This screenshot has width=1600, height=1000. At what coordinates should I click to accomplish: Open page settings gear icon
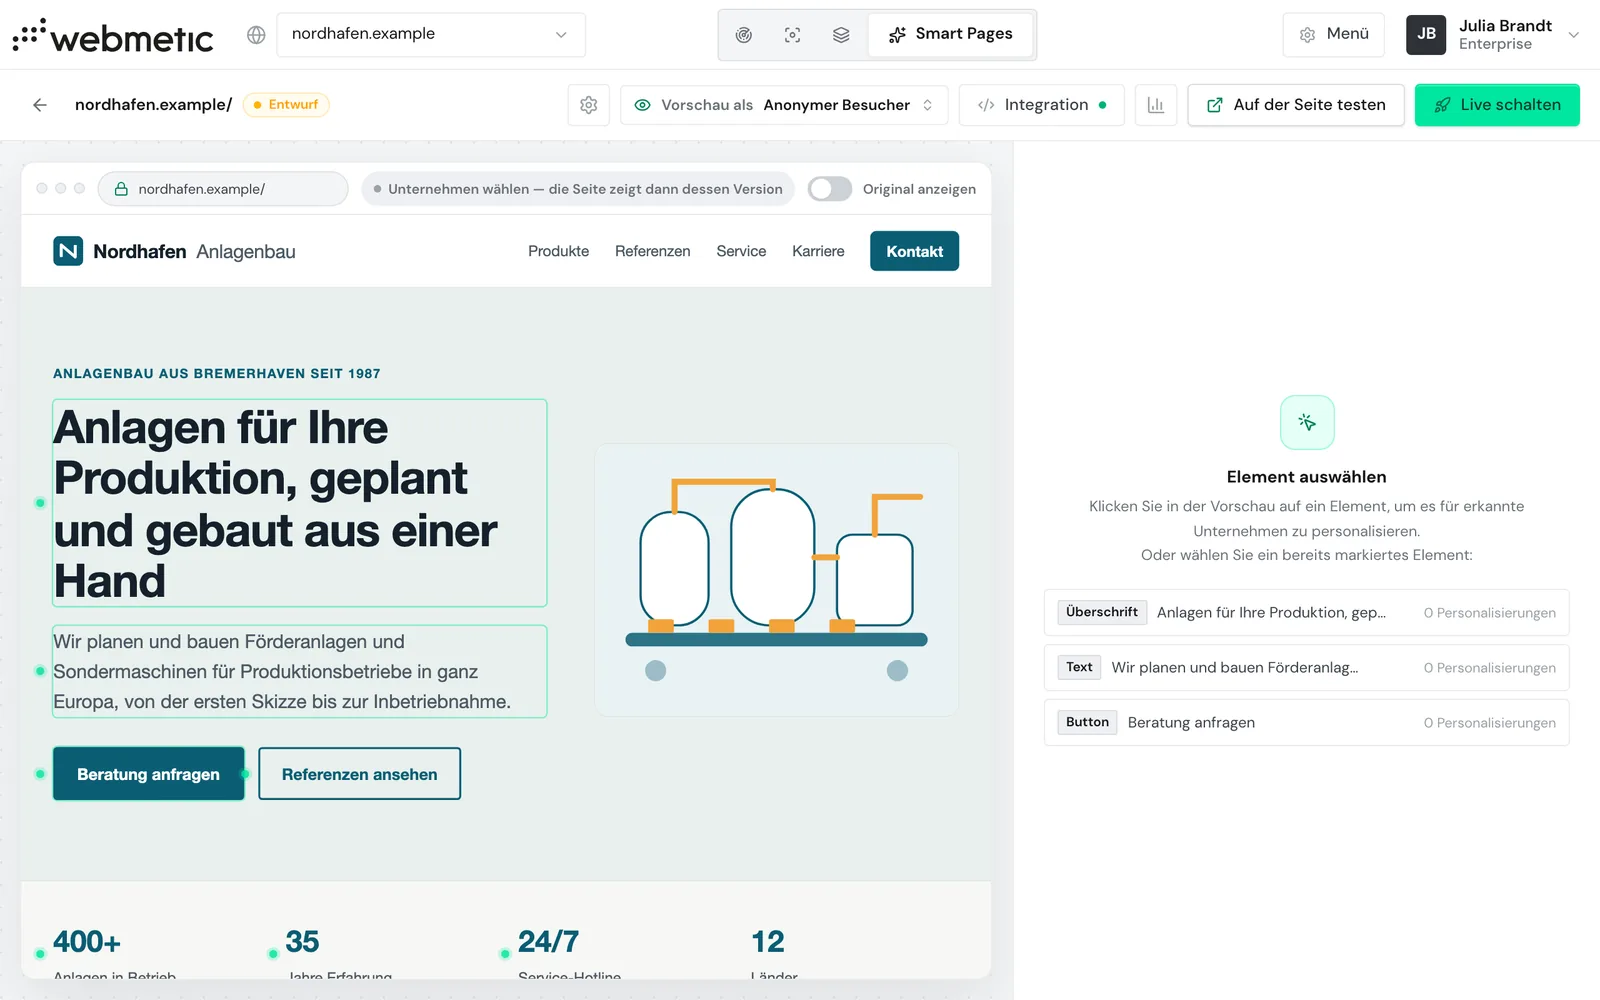tap(589, 105)
